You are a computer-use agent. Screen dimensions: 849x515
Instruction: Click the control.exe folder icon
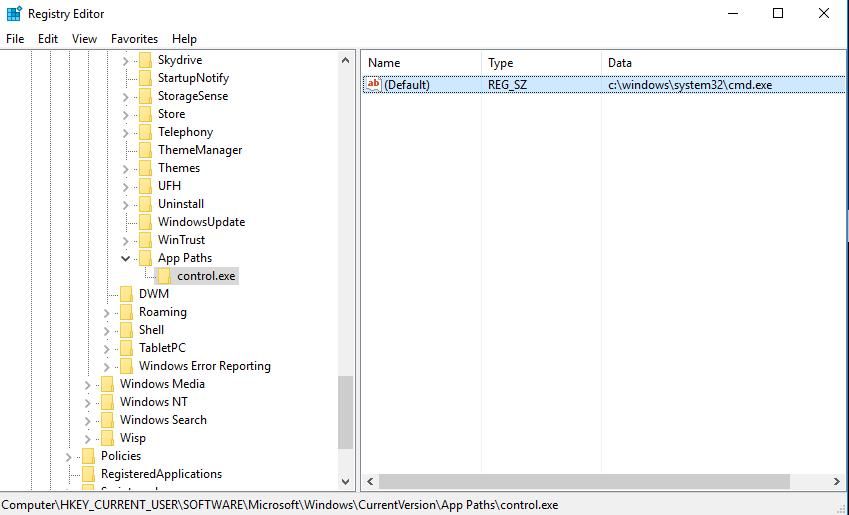165,276
